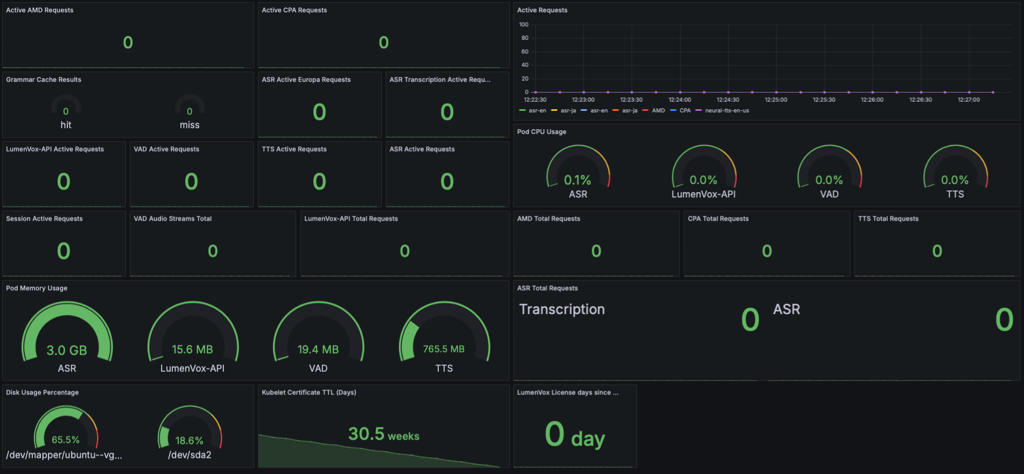Open the Pod Memory Usage panel title menu
Viewport: 1024px width, 474px height.
pyautogui.click(x=37, y=288)
